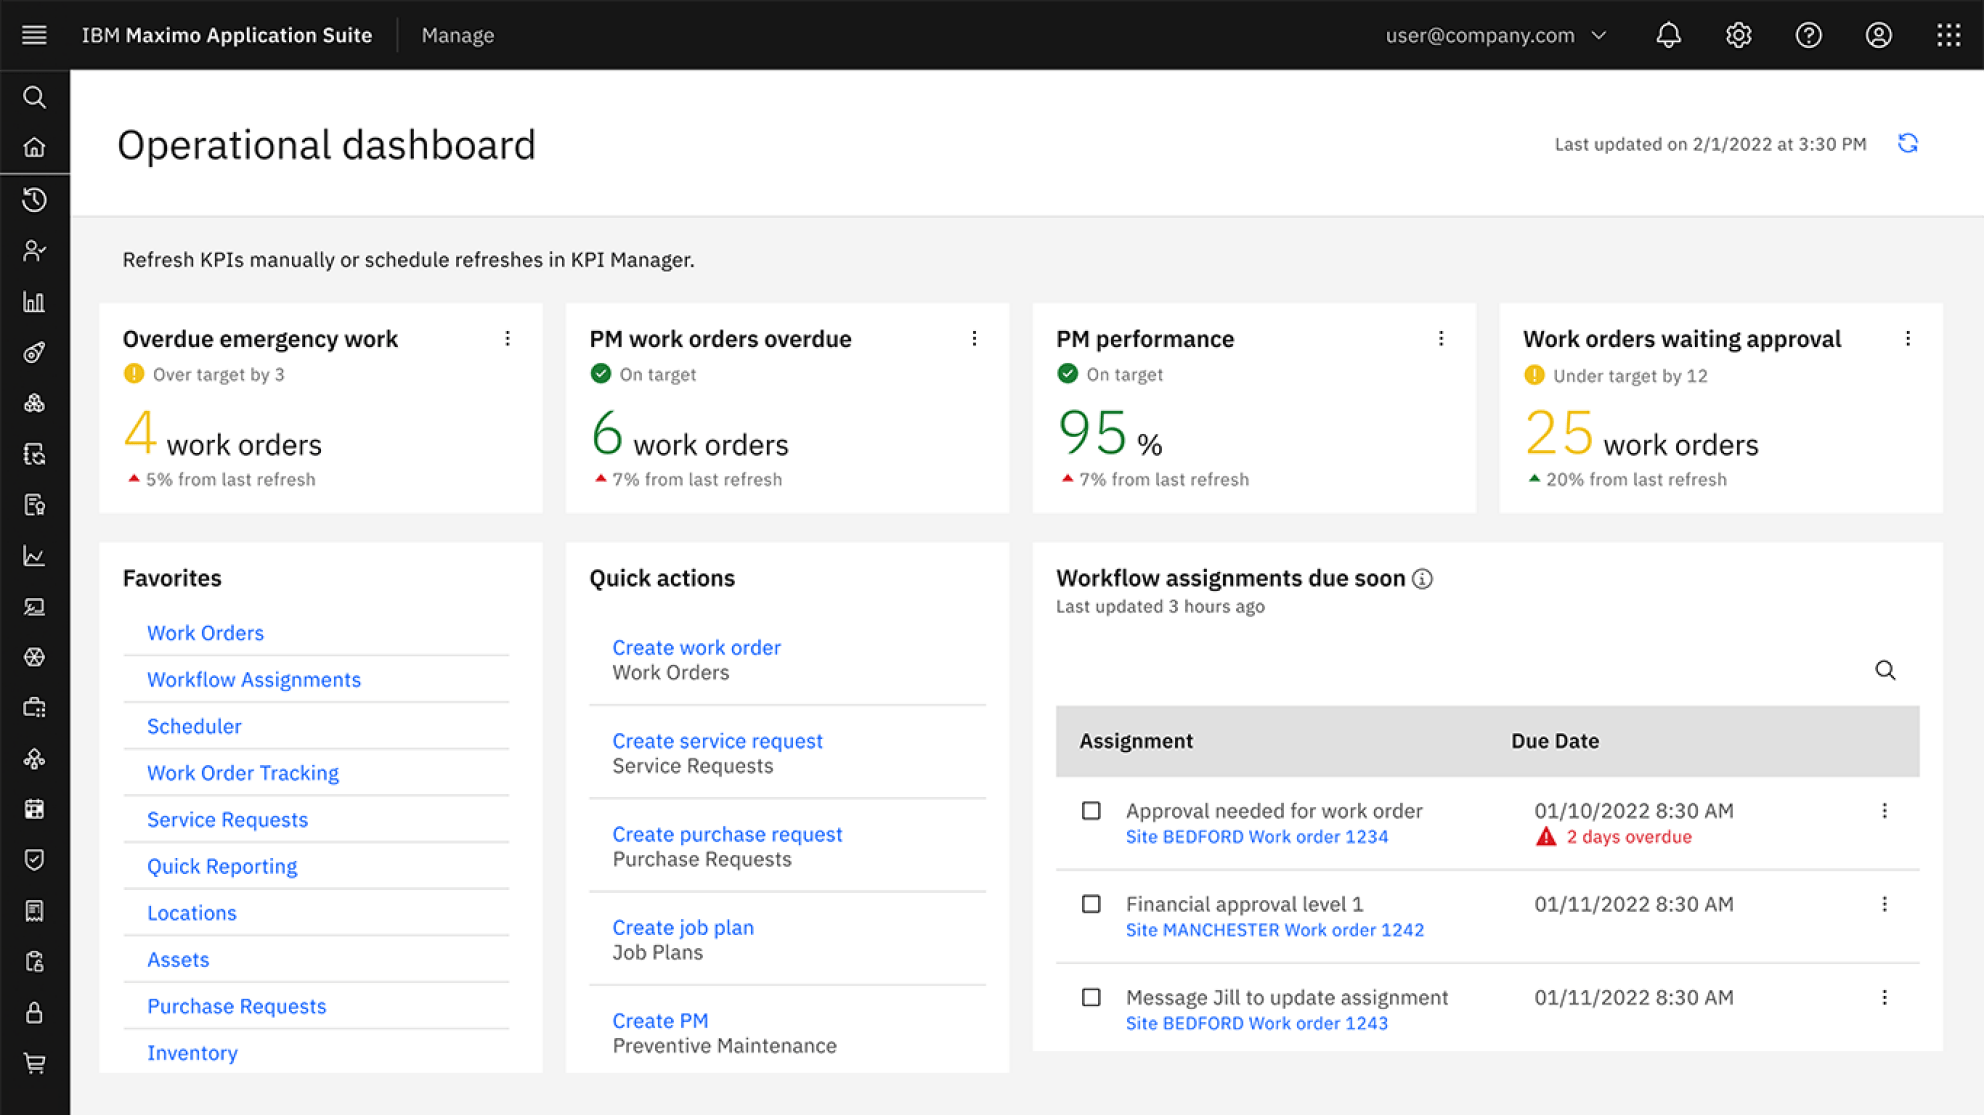Search workflow assignments table
The height and width of the screenshot is (1115, 1984).
[1885, 670]
